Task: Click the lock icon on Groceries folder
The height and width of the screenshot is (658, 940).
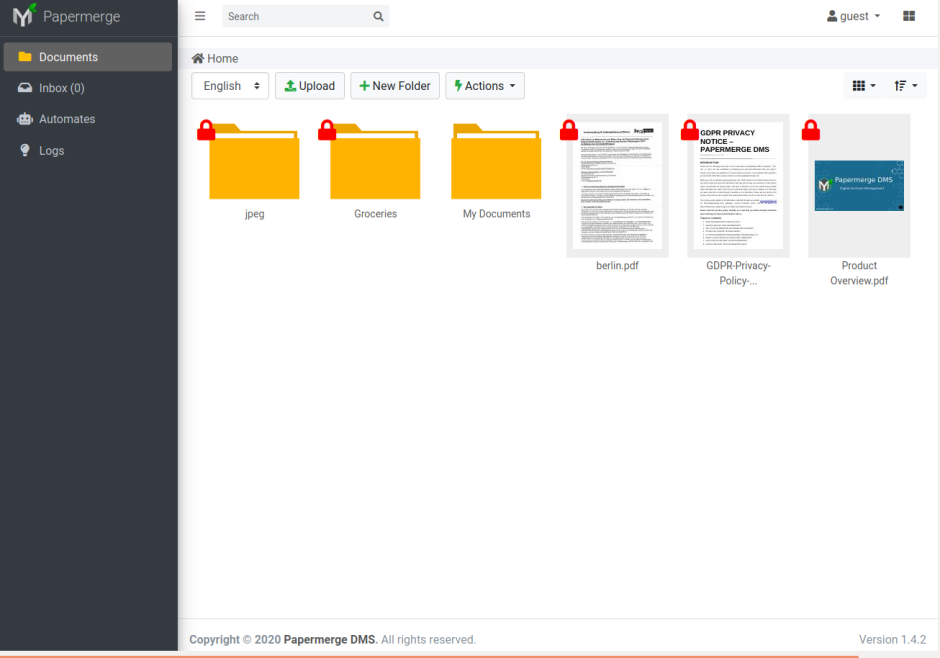Action: click(x=329, y=129)
